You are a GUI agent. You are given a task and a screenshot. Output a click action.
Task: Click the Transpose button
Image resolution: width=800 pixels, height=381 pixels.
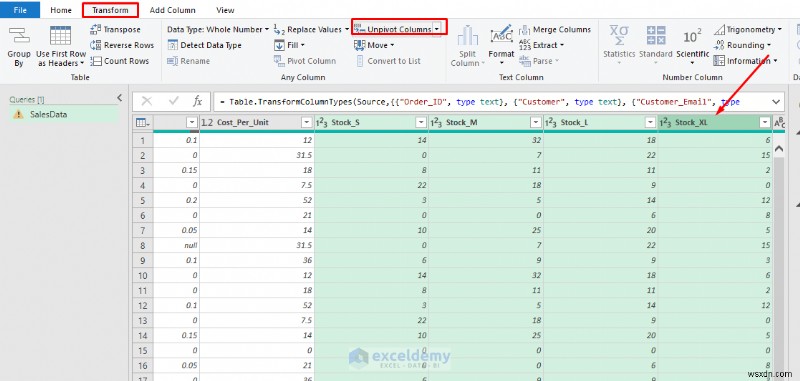click(x=115, y=30)
